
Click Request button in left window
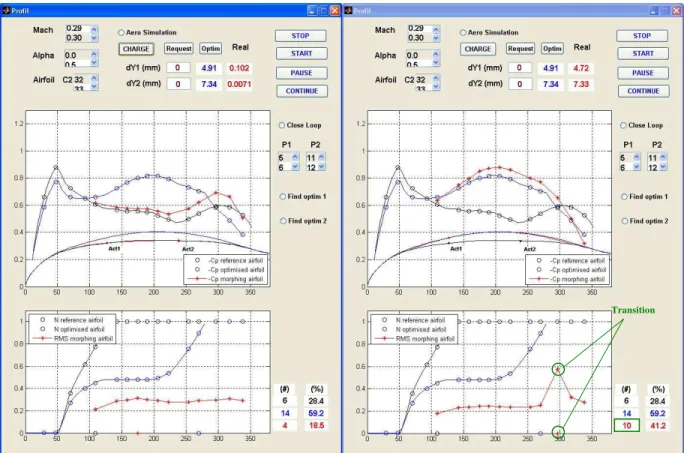pos(178,48)
